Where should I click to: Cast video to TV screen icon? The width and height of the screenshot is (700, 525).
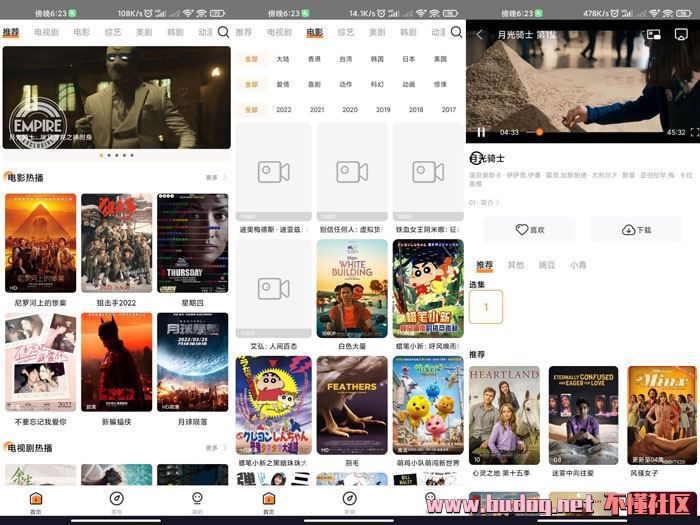tap(681, 35)
